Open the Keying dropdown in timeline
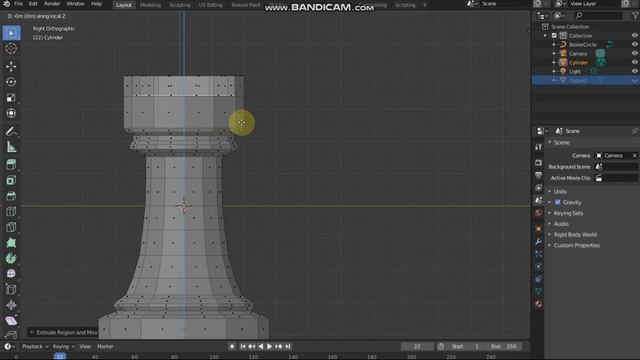 tap(64, 347)
